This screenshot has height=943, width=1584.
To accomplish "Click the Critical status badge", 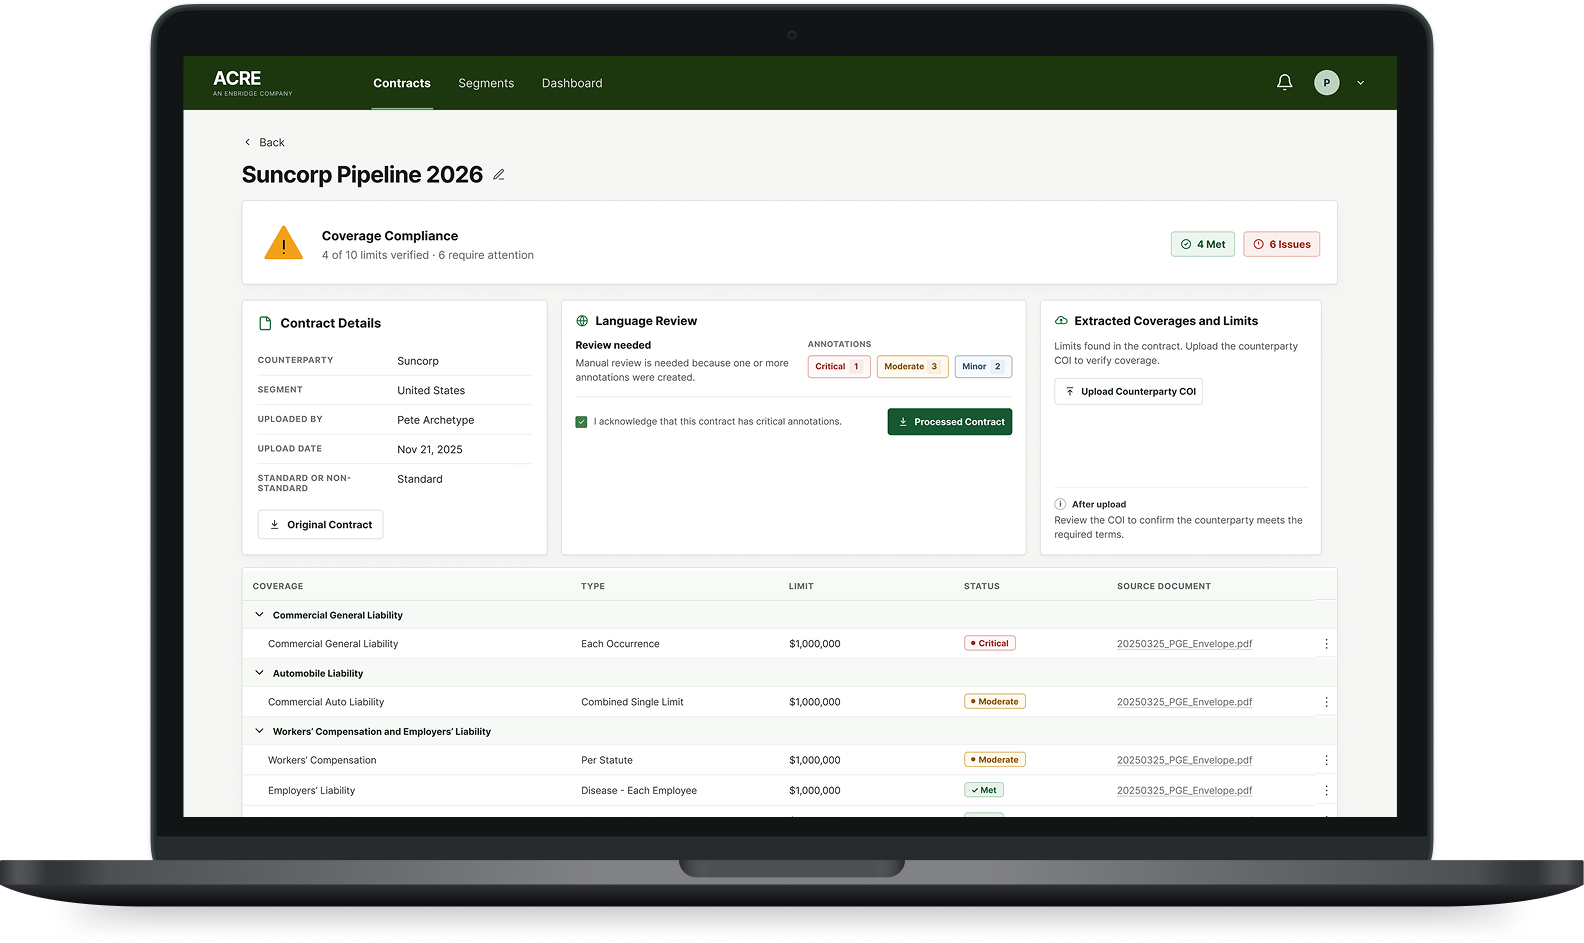I will coord(990,643).
